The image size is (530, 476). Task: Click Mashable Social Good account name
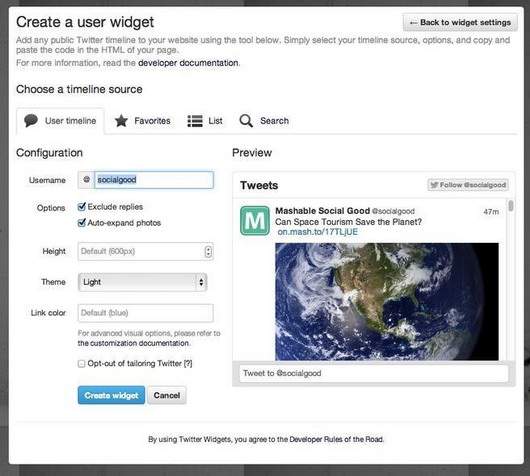[x=322, y=211]
